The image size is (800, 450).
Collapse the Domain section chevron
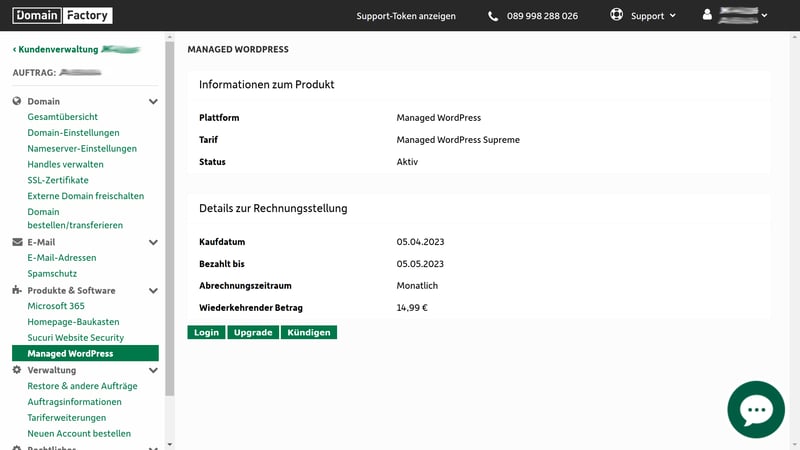pos(153,102)
